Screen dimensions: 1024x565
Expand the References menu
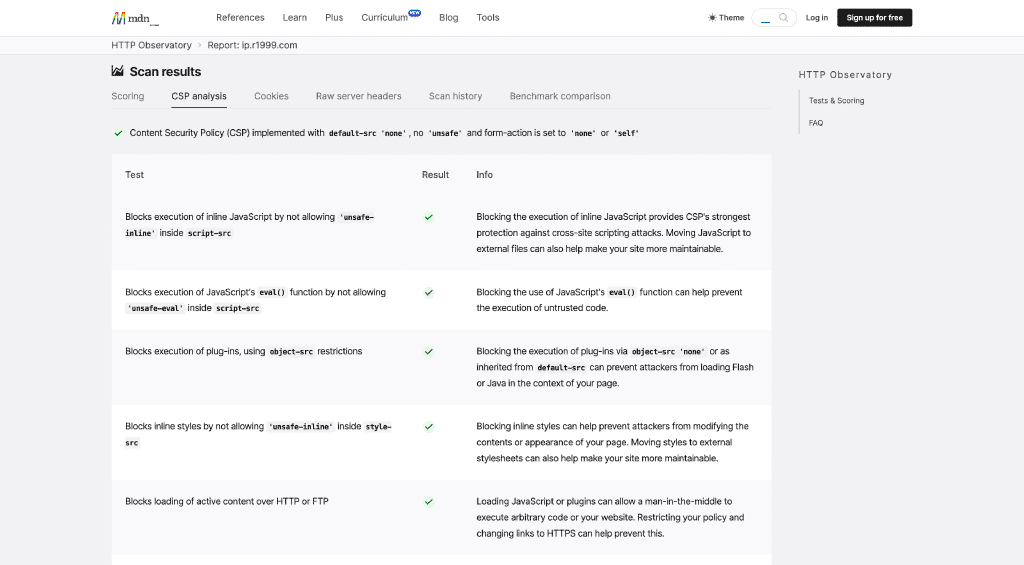[240, 18]
